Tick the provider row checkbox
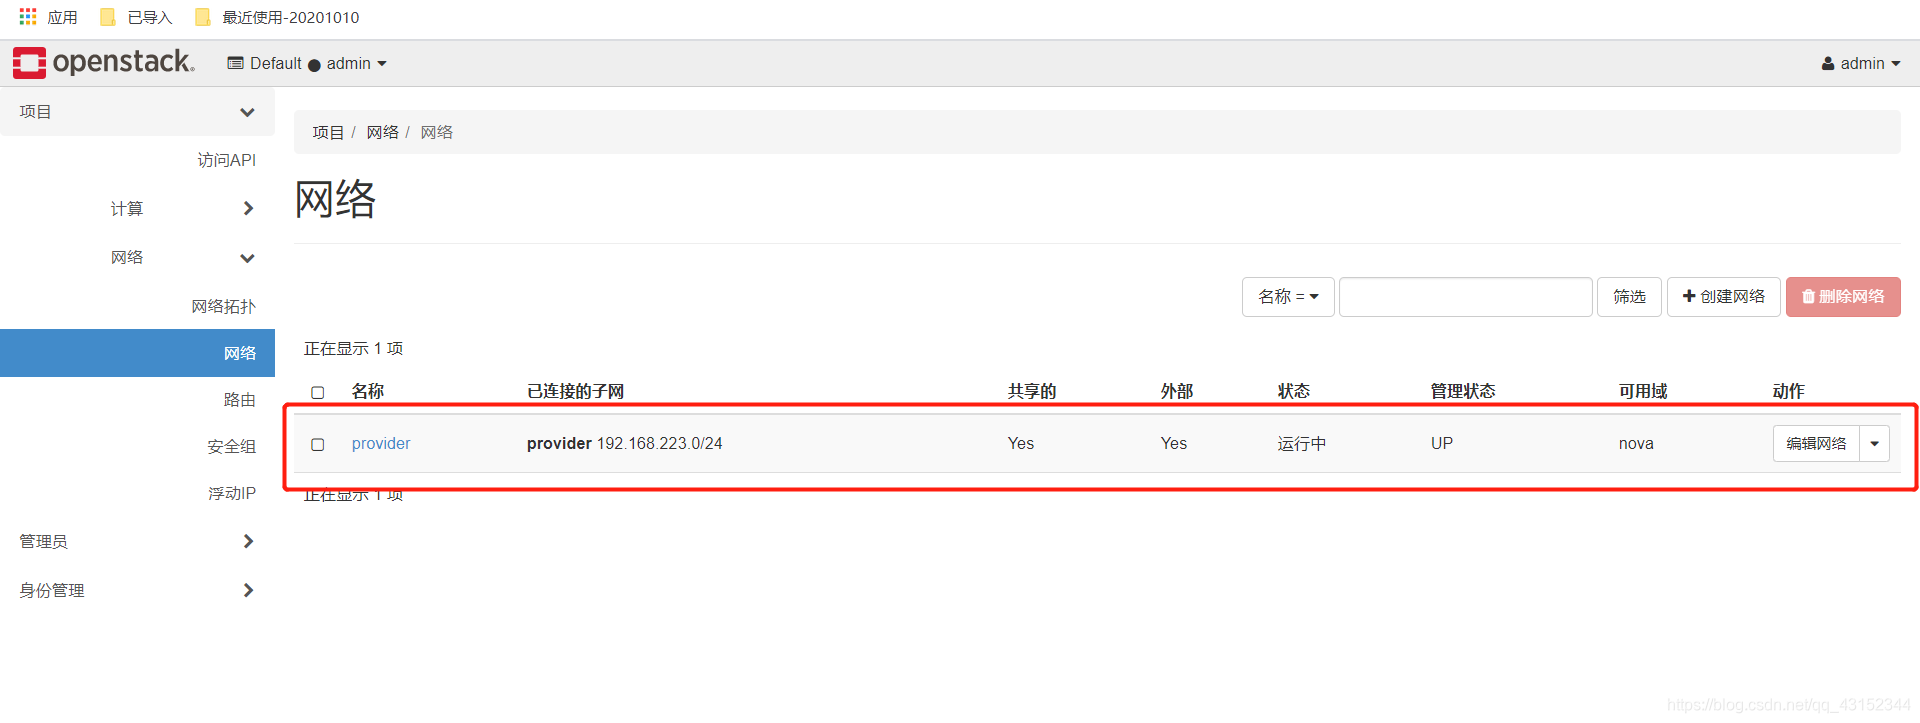The width and height of the screenshot is (1920, 723). tap(318, 444)
